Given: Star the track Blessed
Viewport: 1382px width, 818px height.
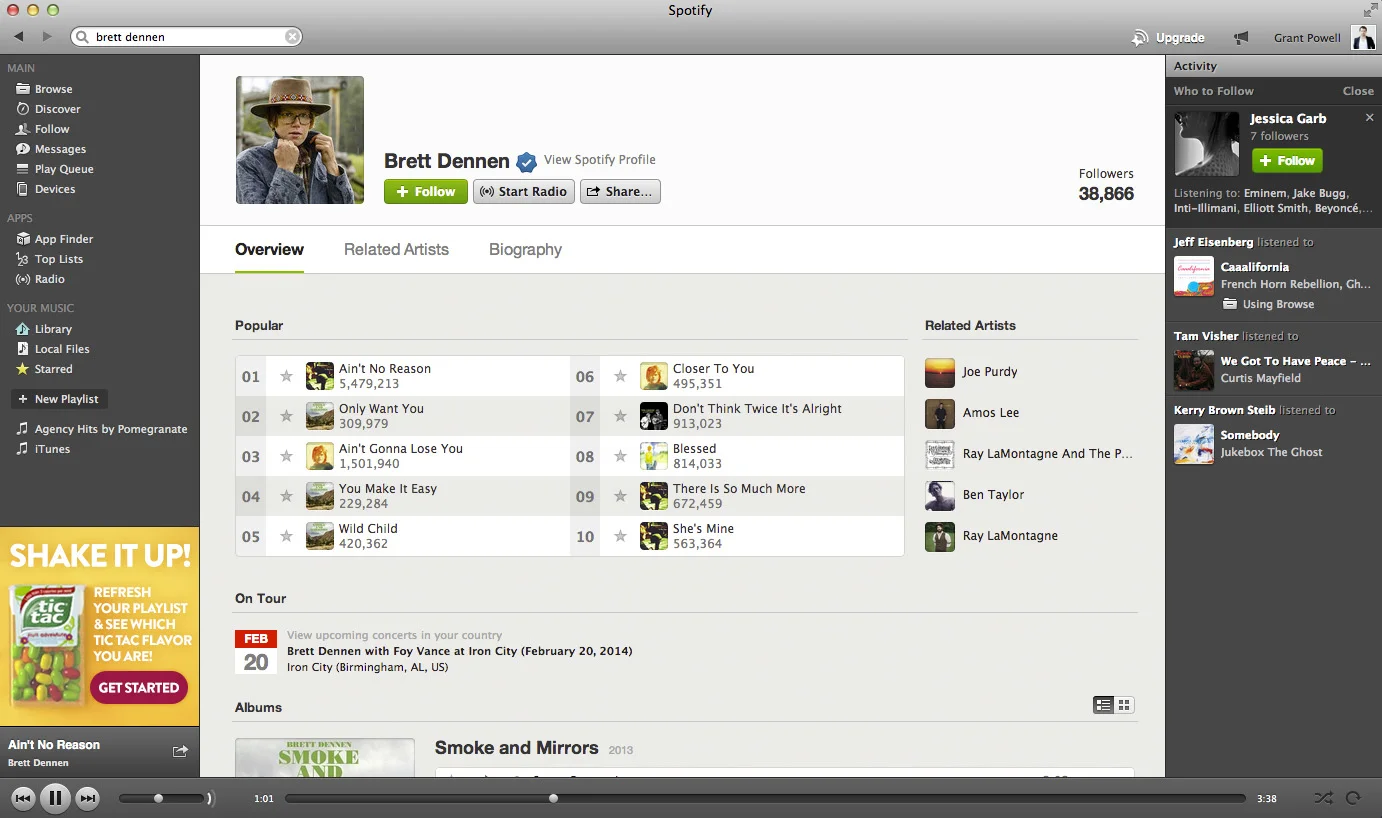Looking at the screenshot, I should (620, 456).
